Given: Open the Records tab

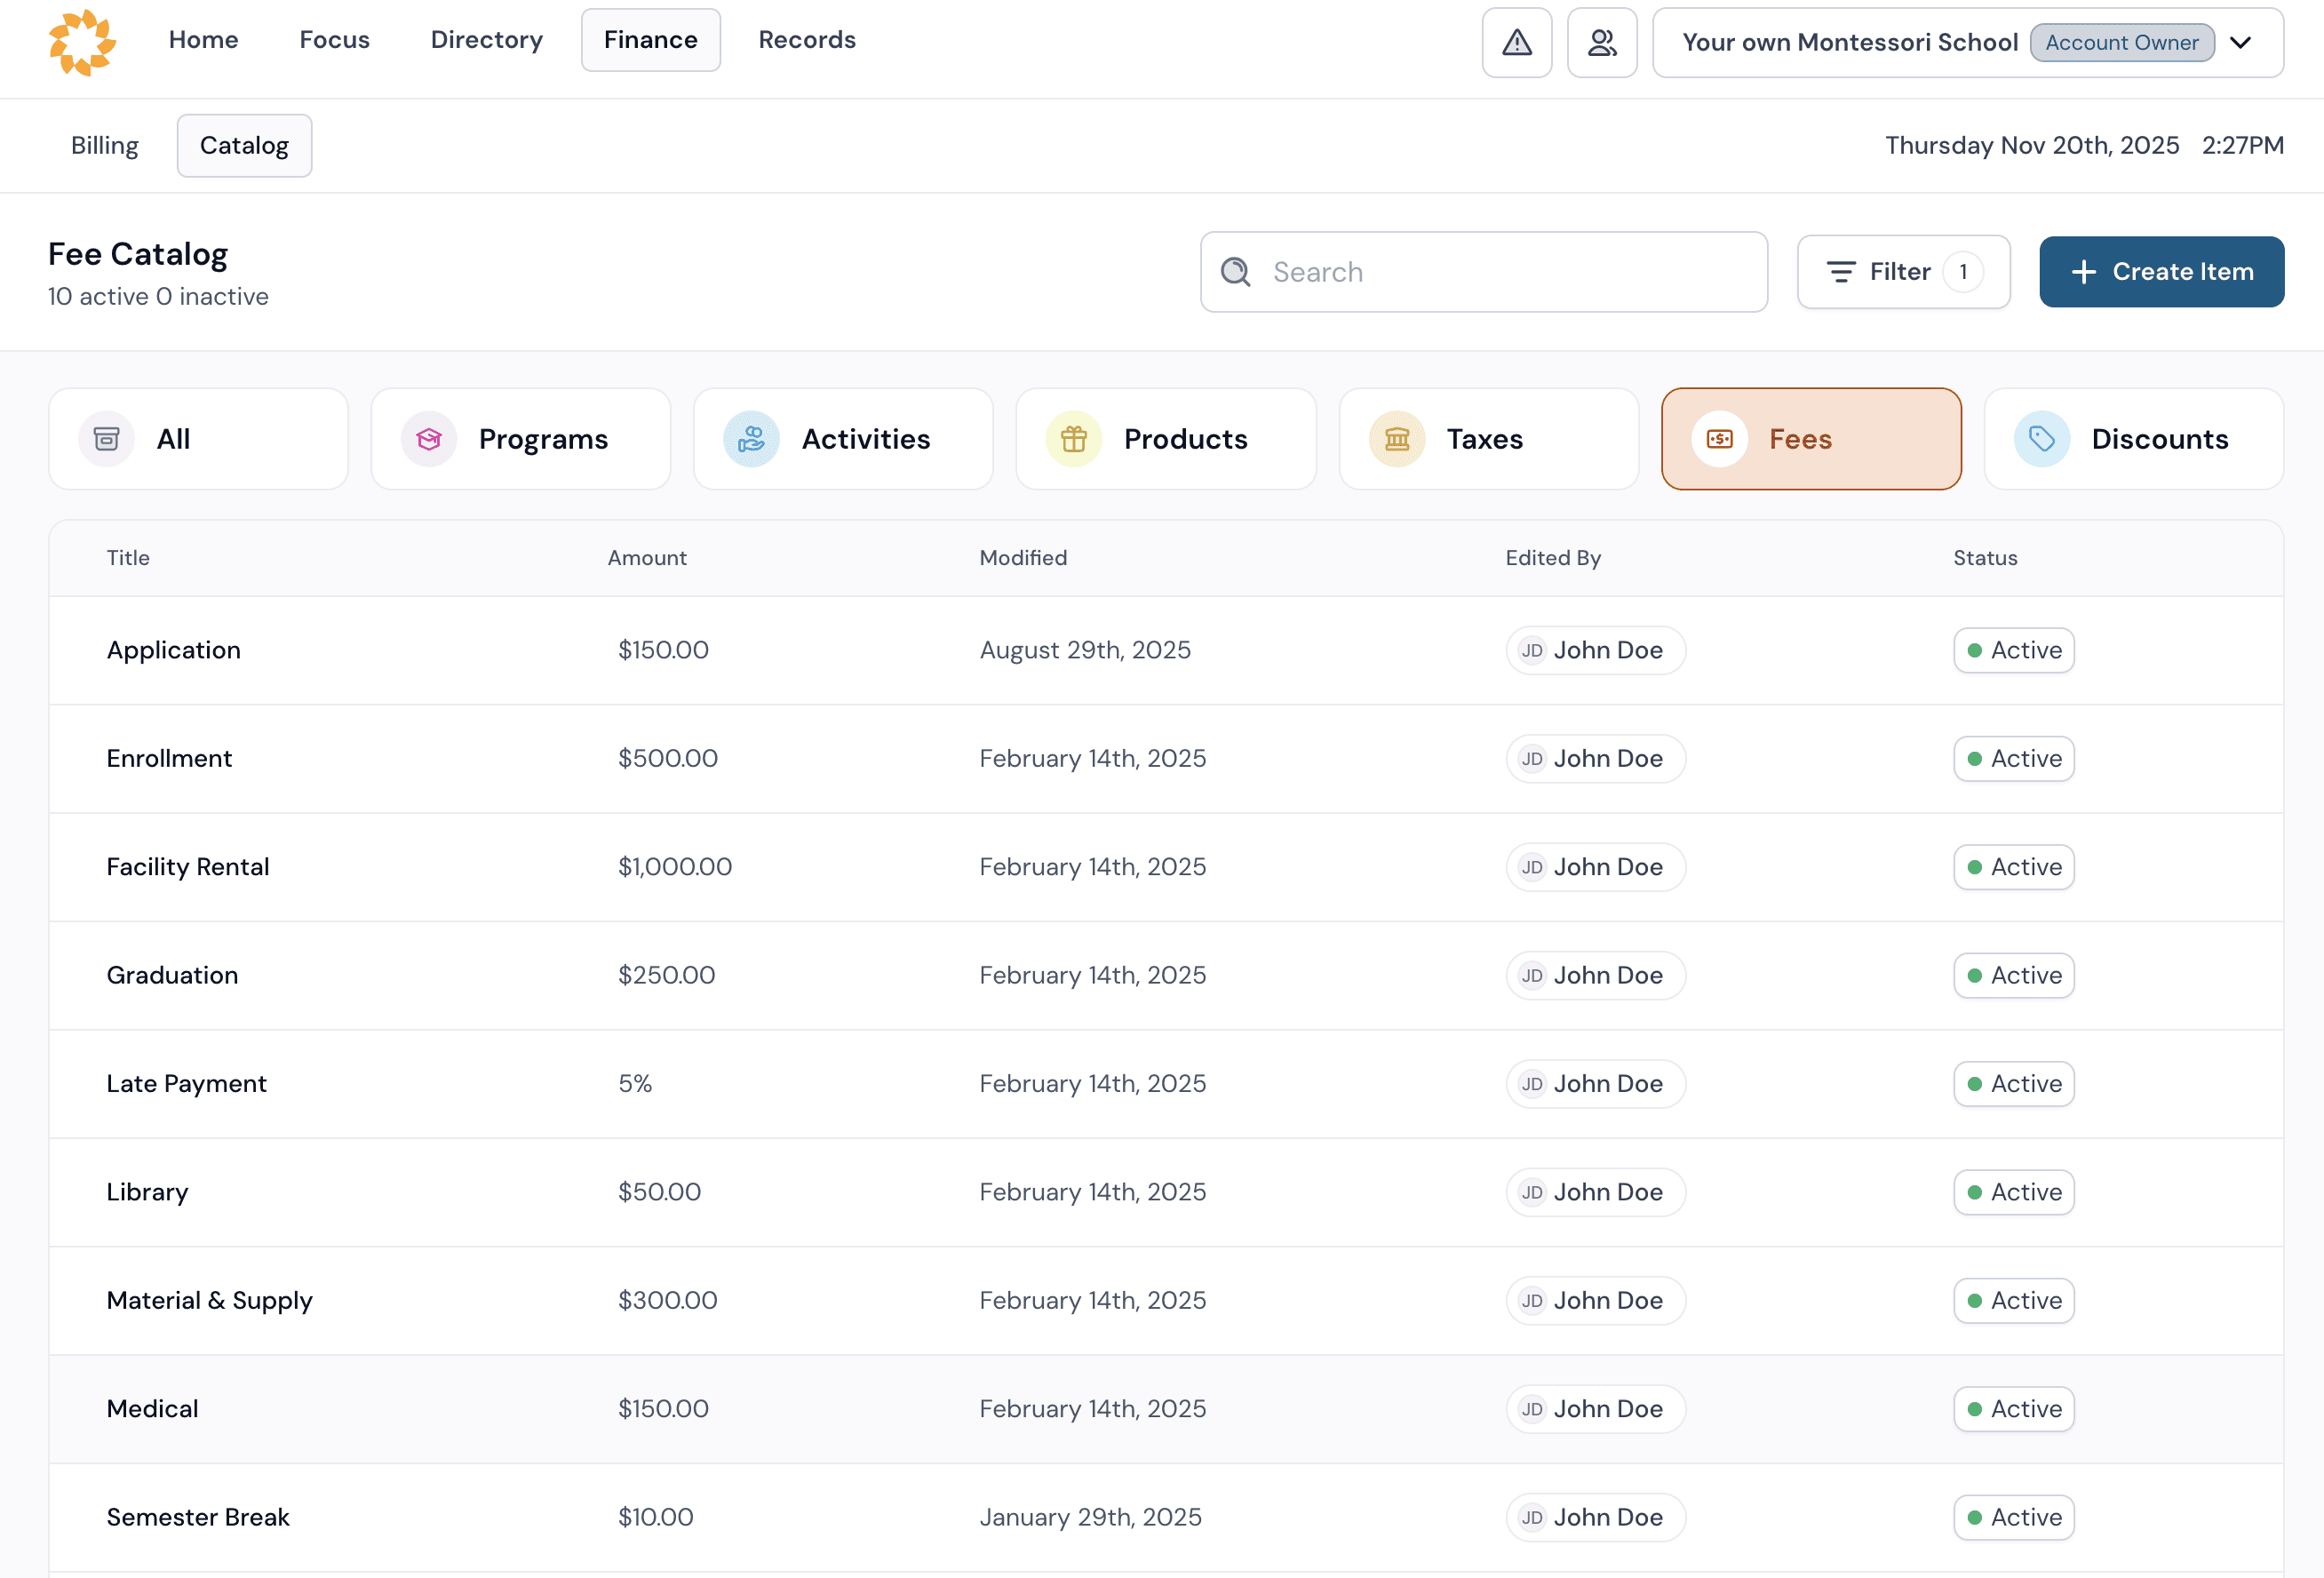Looking at the screenshot, I should (806, 40).
